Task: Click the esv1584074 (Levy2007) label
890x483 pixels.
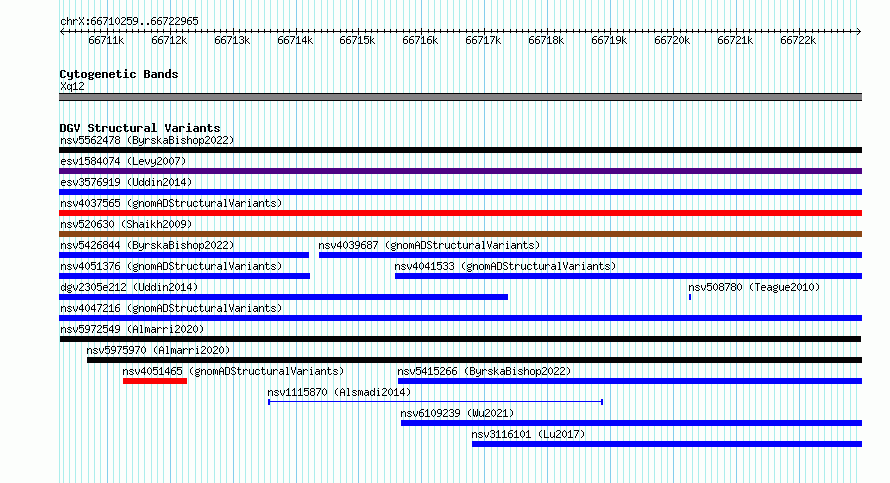Action: [x=123, y=161]
